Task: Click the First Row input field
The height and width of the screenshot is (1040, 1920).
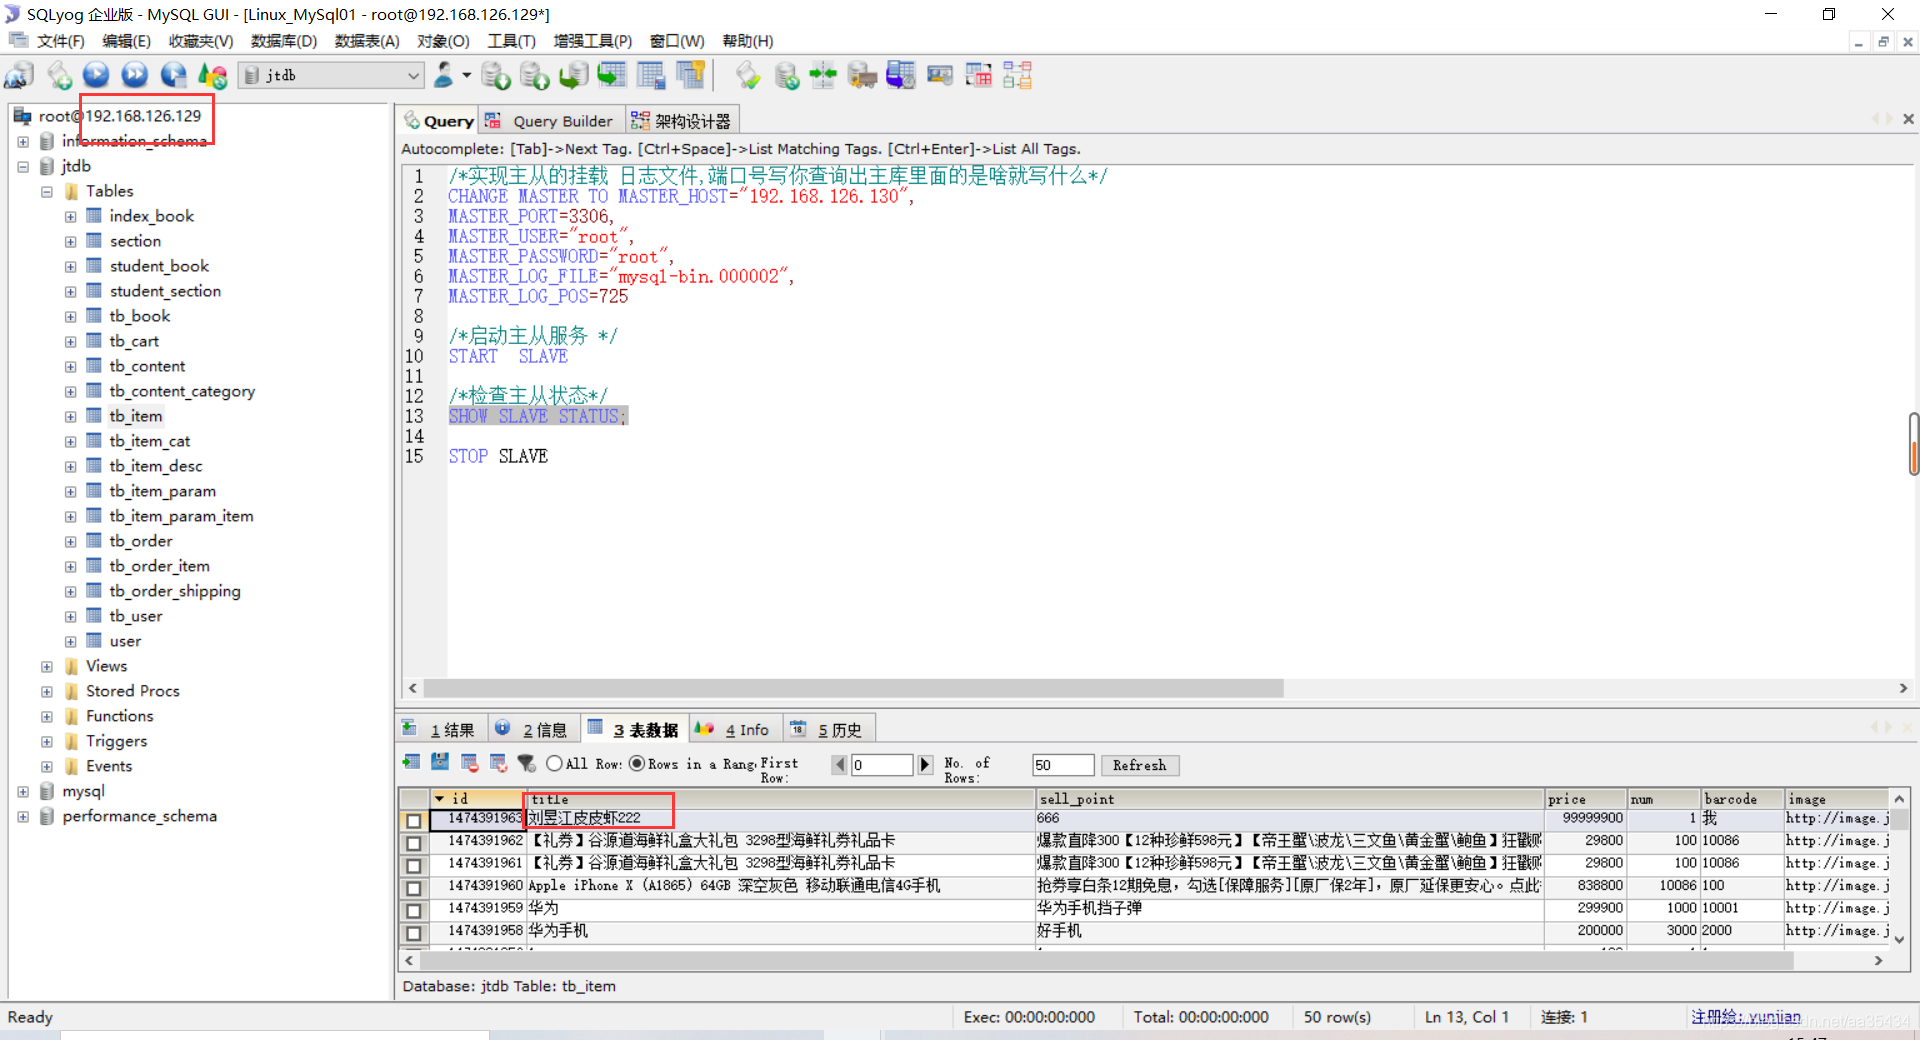Action: 882,765
